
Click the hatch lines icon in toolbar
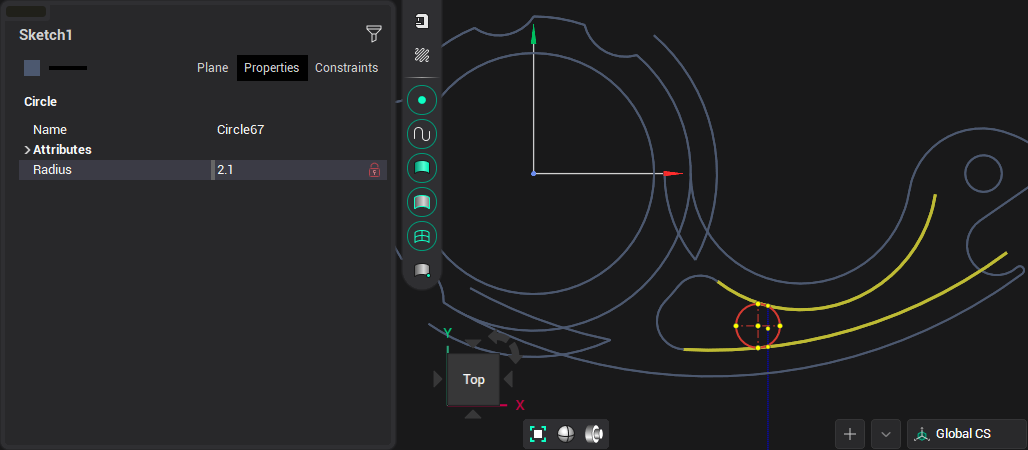(x=422, y=56)
